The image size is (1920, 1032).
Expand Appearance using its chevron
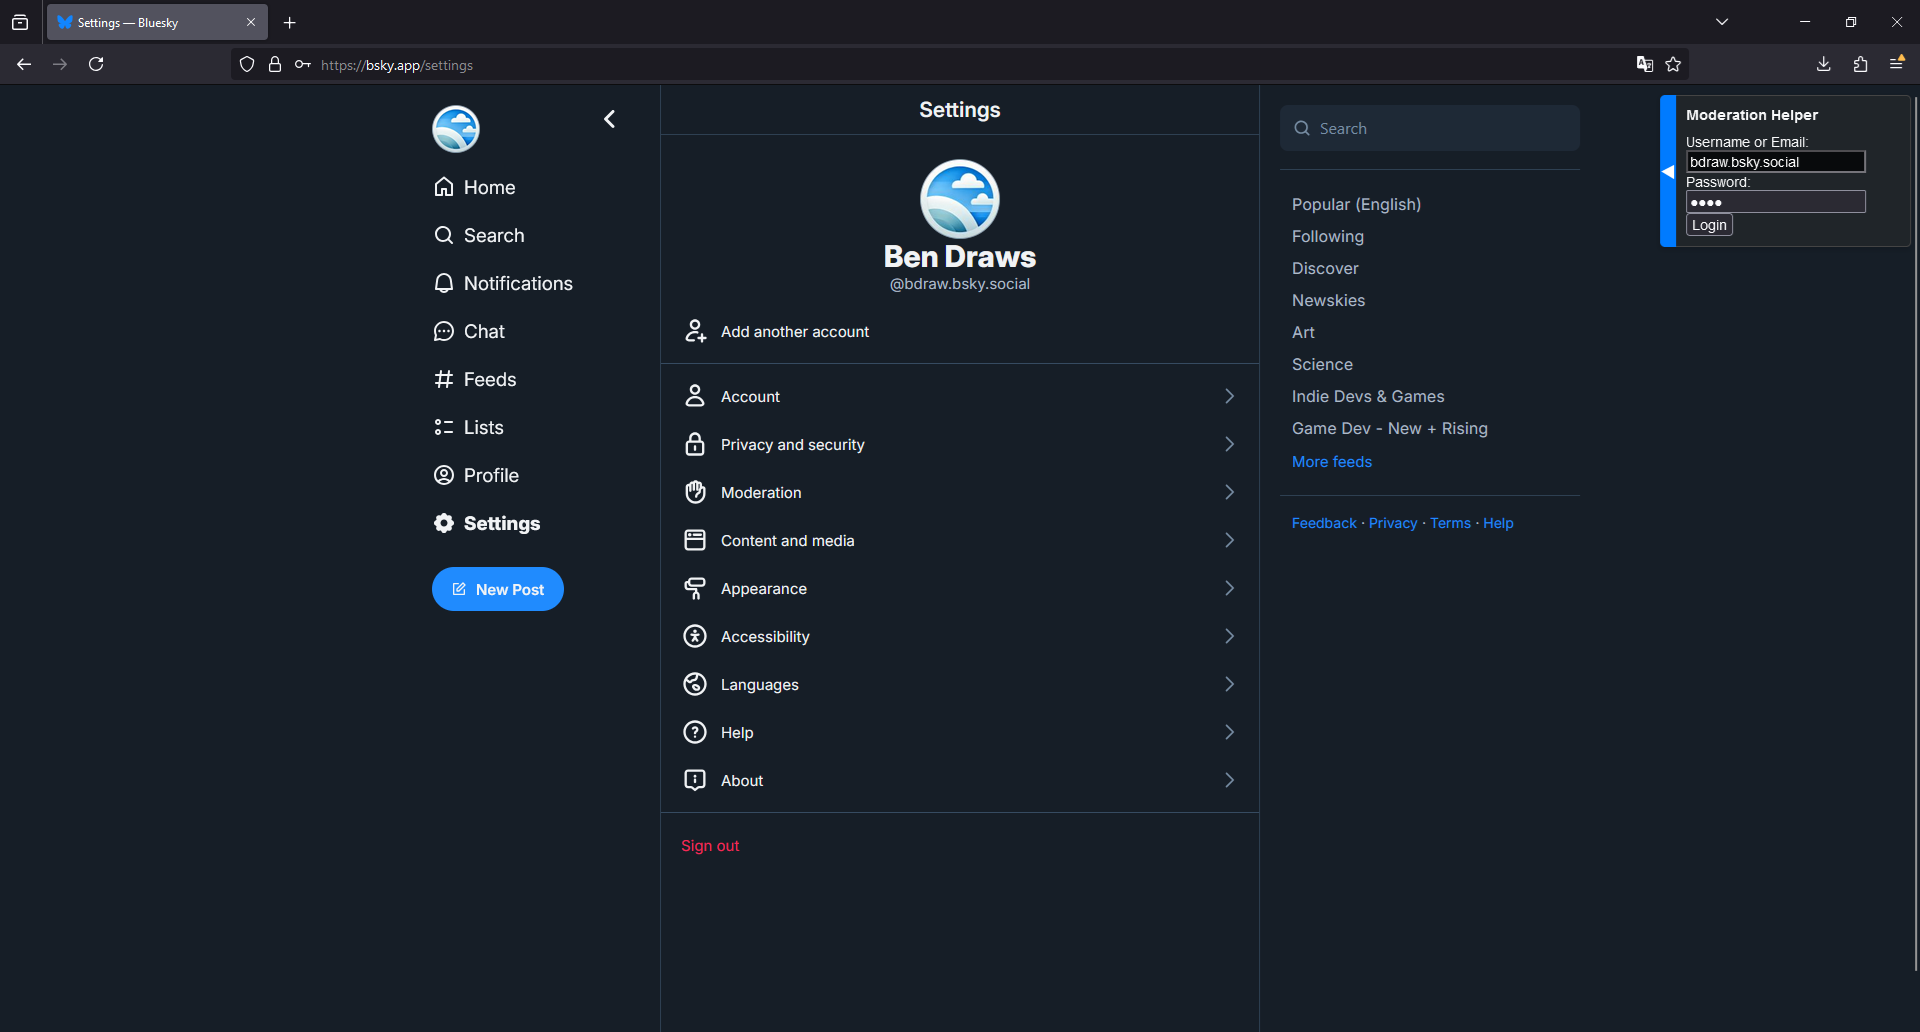pyautogui.click(x=1229, y=588)
